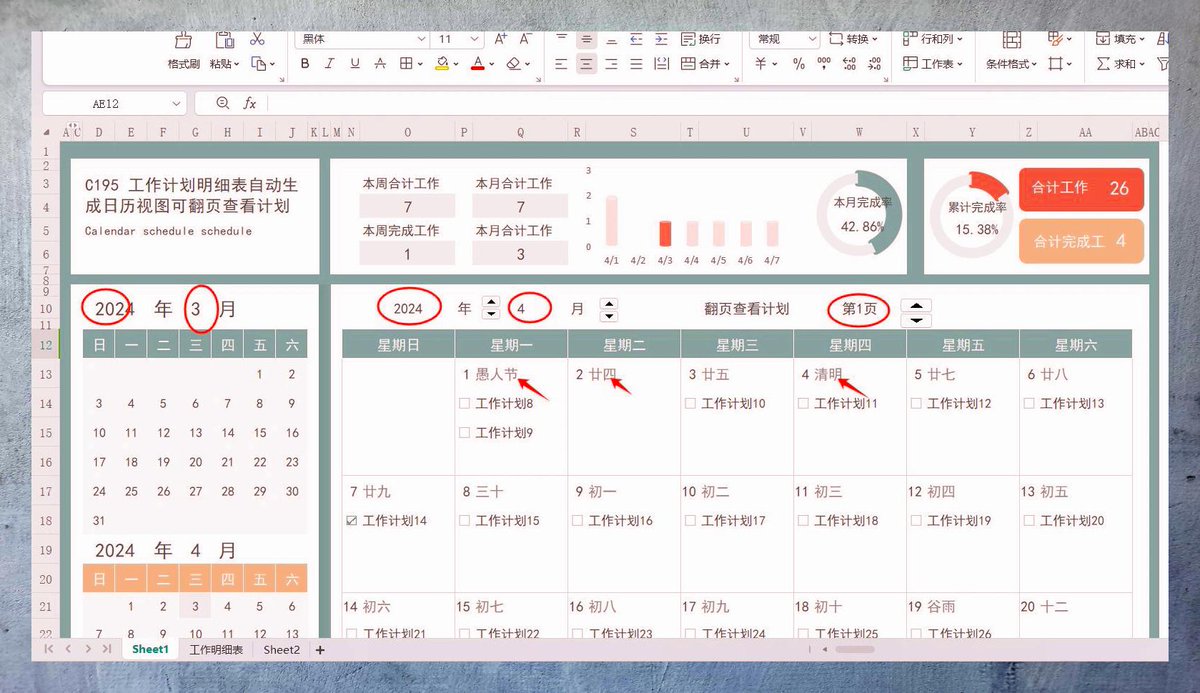Open the 行和列 rows and columns dropdown
Screen dimensions: 1200x693
click(933, 39)
